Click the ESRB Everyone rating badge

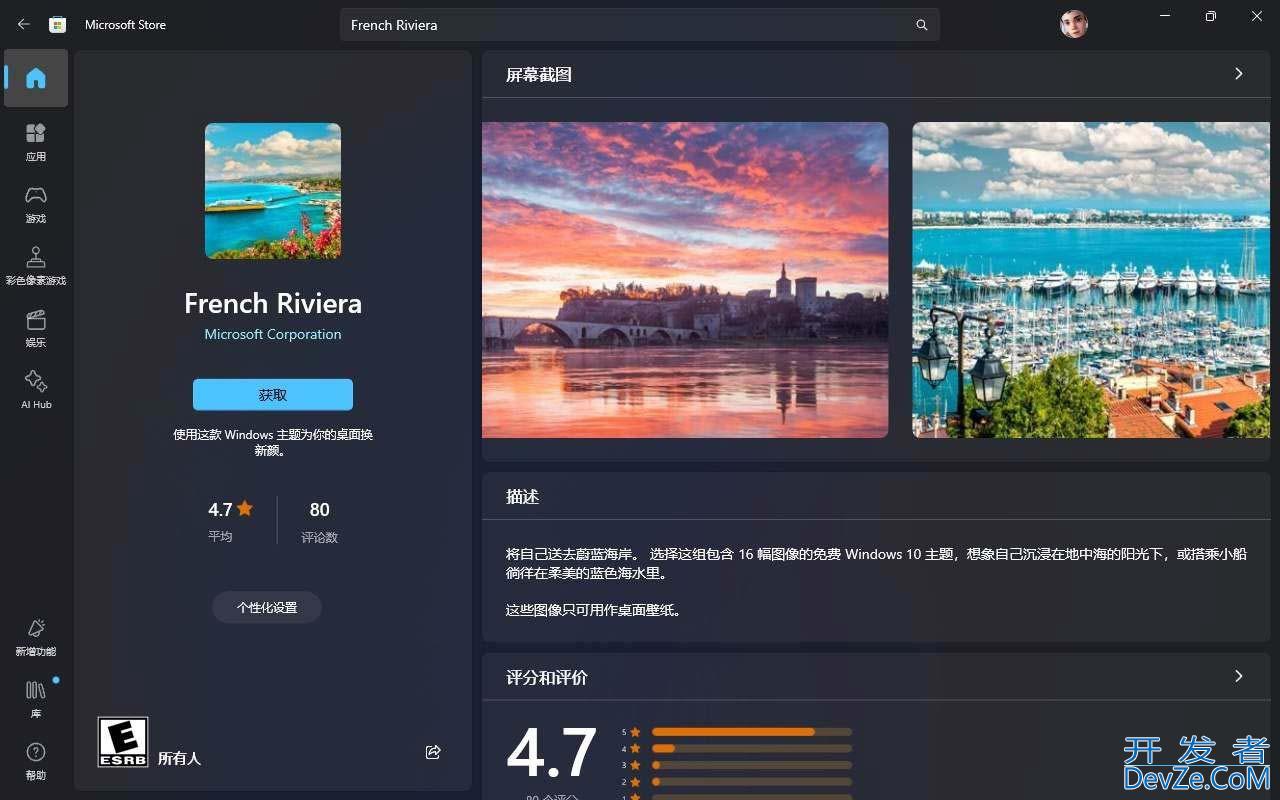(123, 742)
